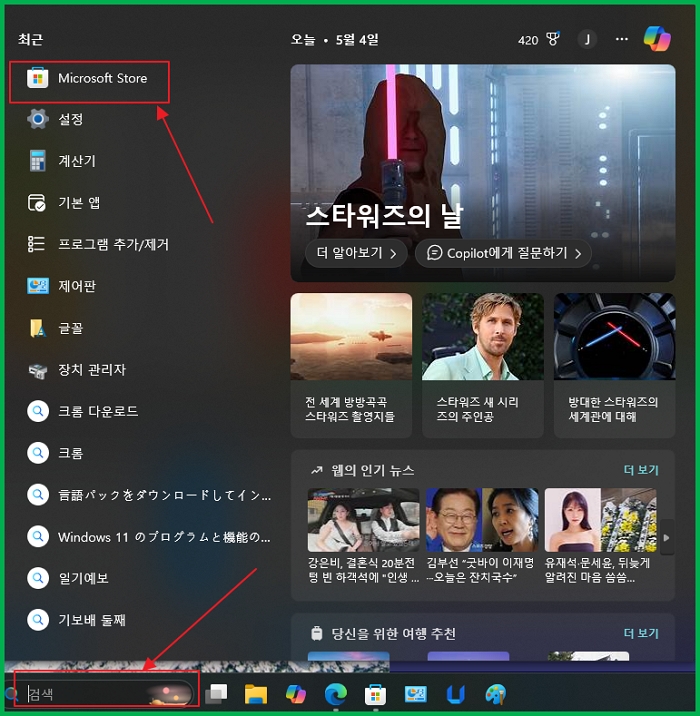Click 더 알아보기 button on Star Wars banner
The image size is (700, 716).
[x=356, y=253]
